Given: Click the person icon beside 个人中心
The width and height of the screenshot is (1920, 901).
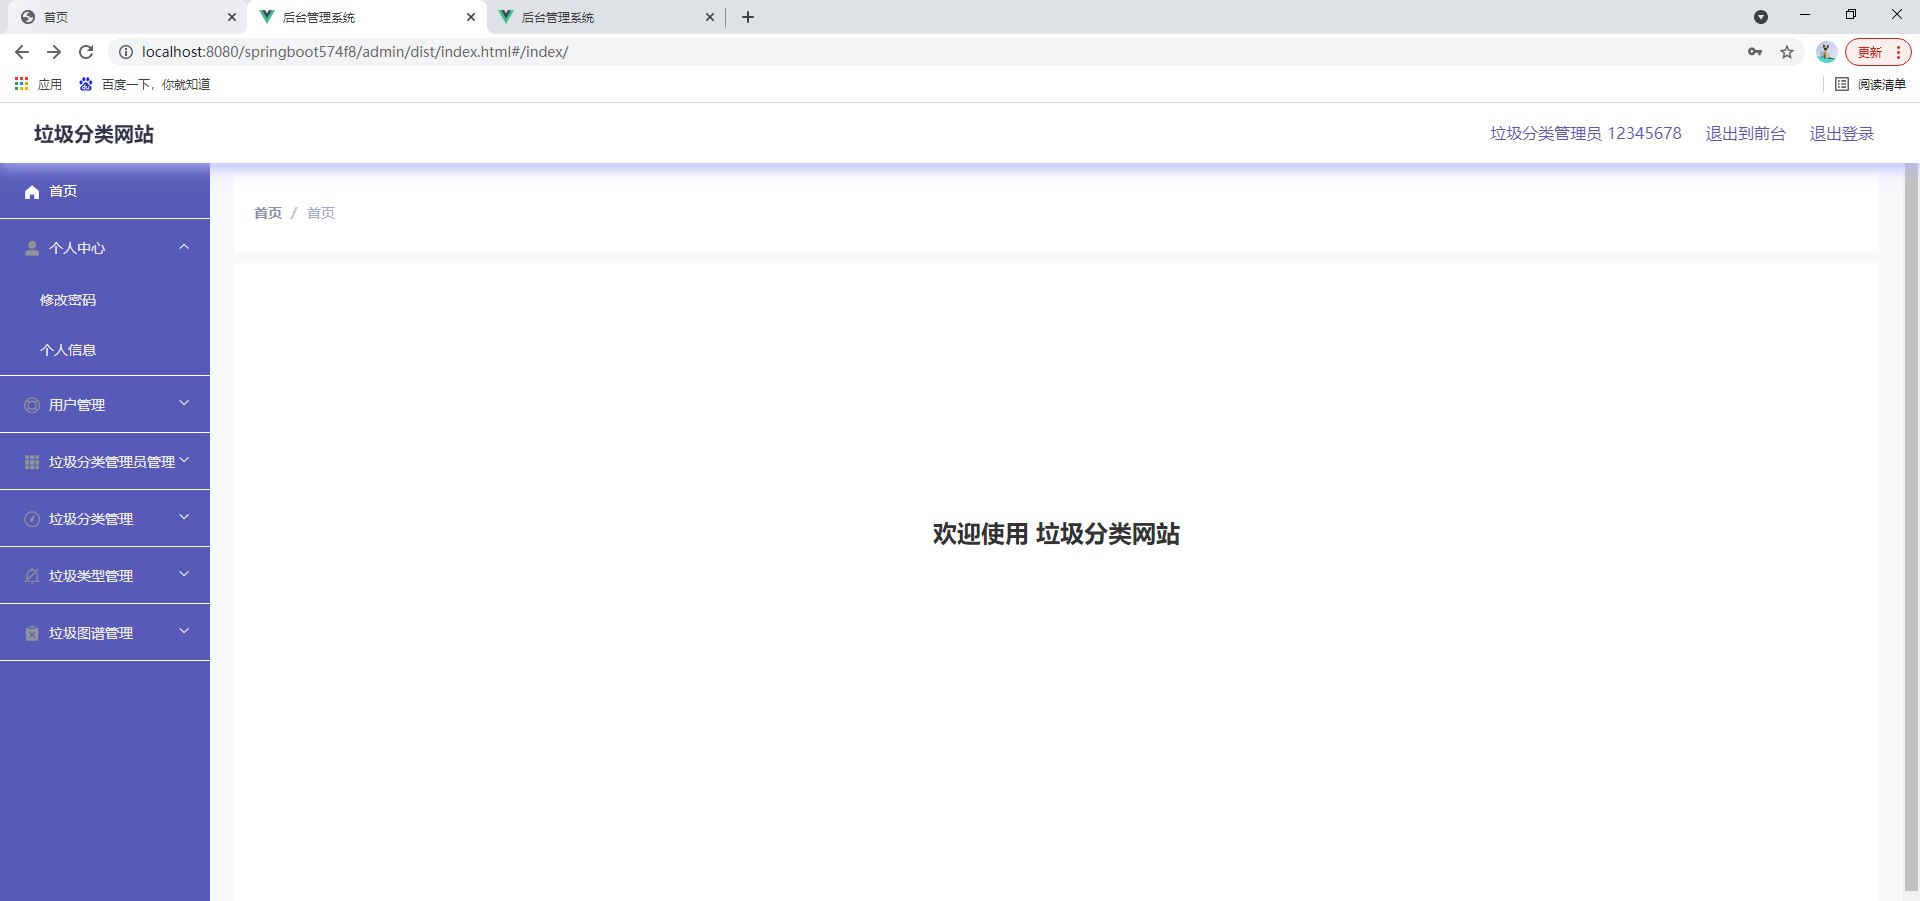Looking at the screenshot, I should (32, 248).
